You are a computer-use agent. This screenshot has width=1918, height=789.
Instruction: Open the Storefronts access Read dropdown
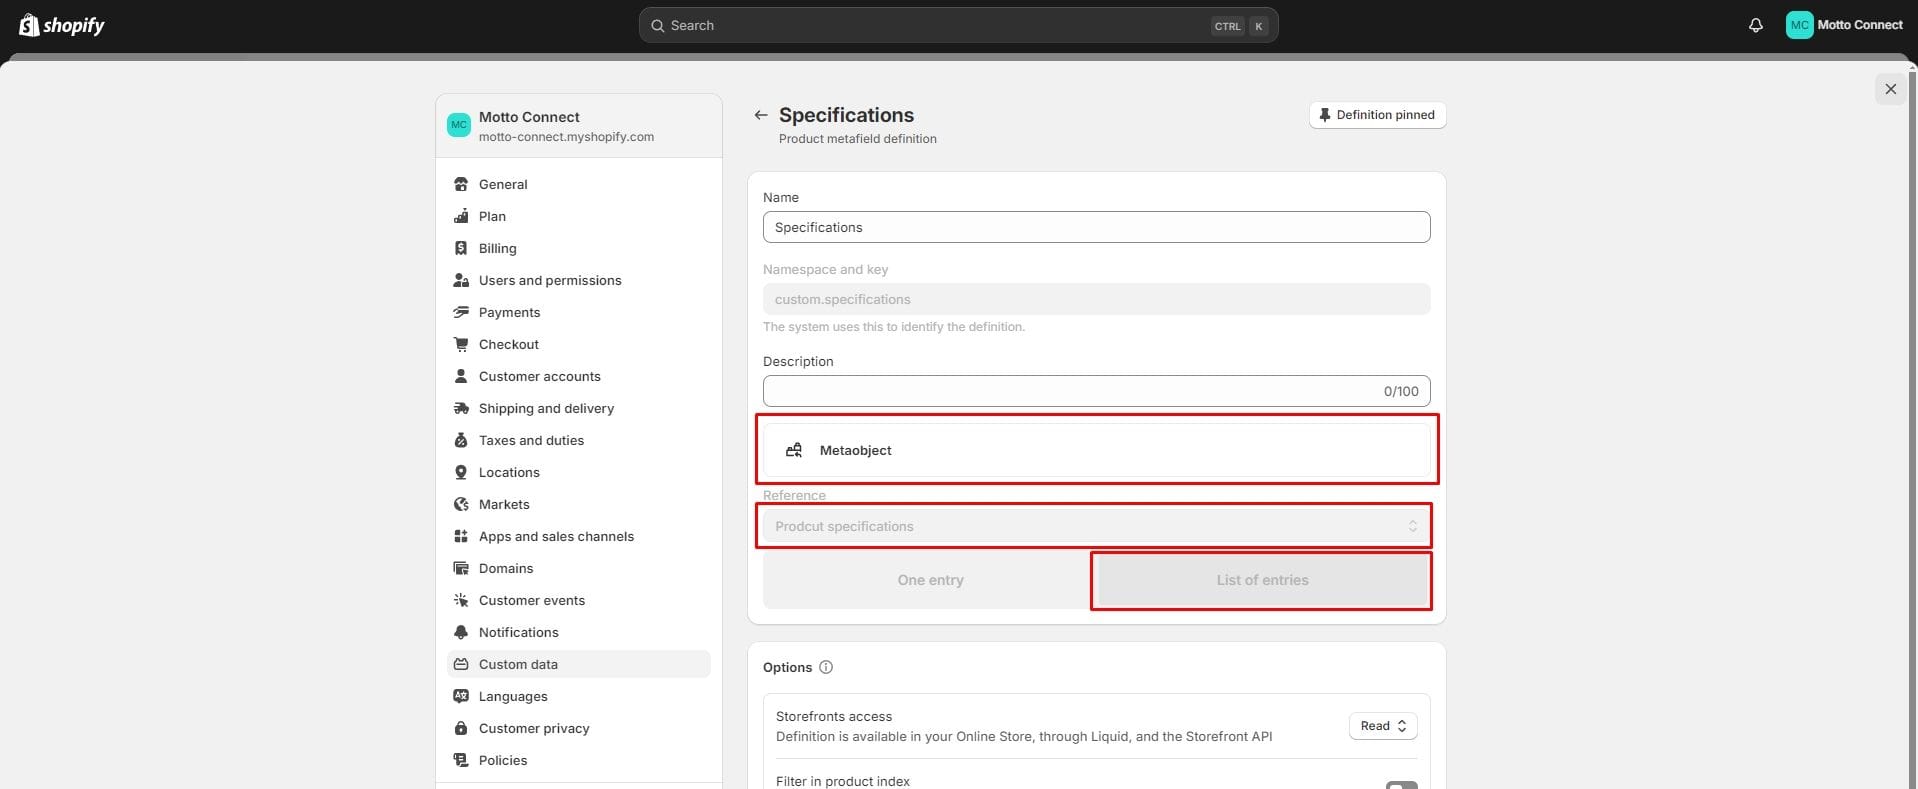click(1383, 726)
